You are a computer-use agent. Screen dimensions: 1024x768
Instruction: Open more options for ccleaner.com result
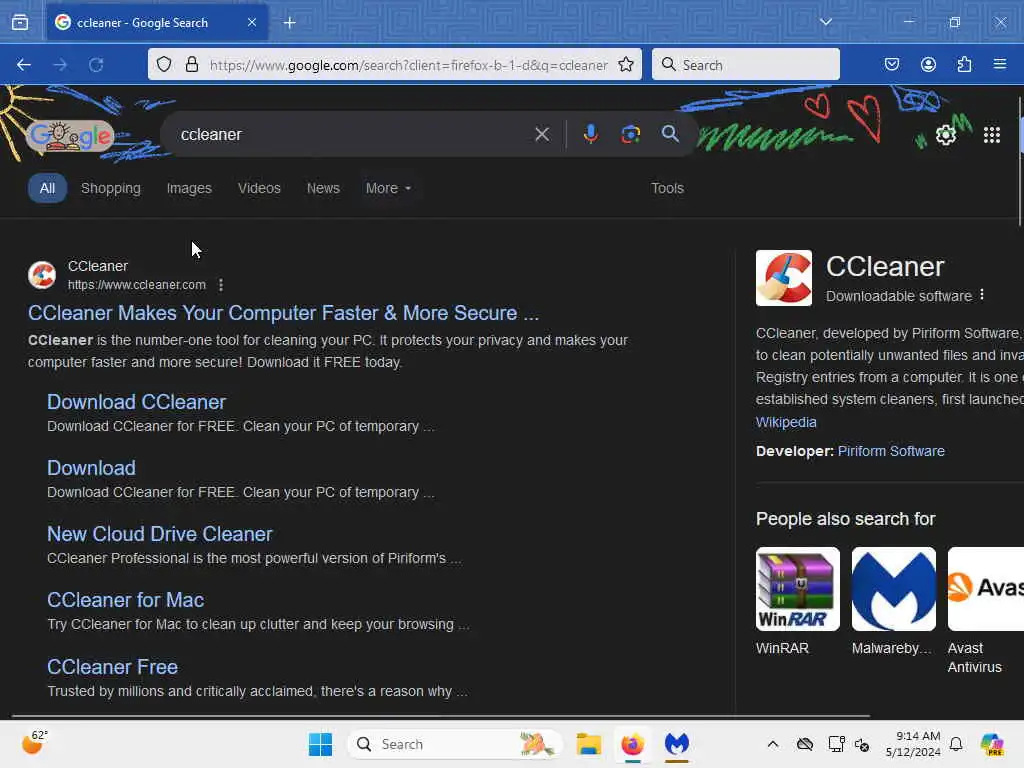[221, 285]
